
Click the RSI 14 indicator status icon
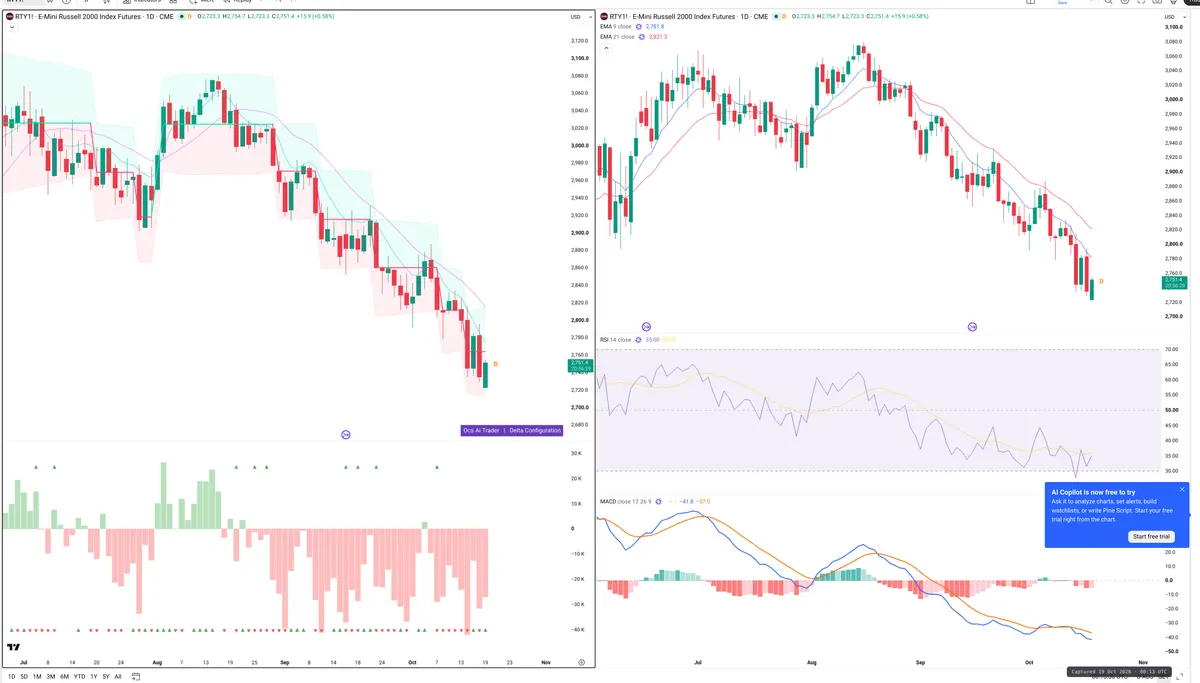pyautogui.click(x=639, y=340)
